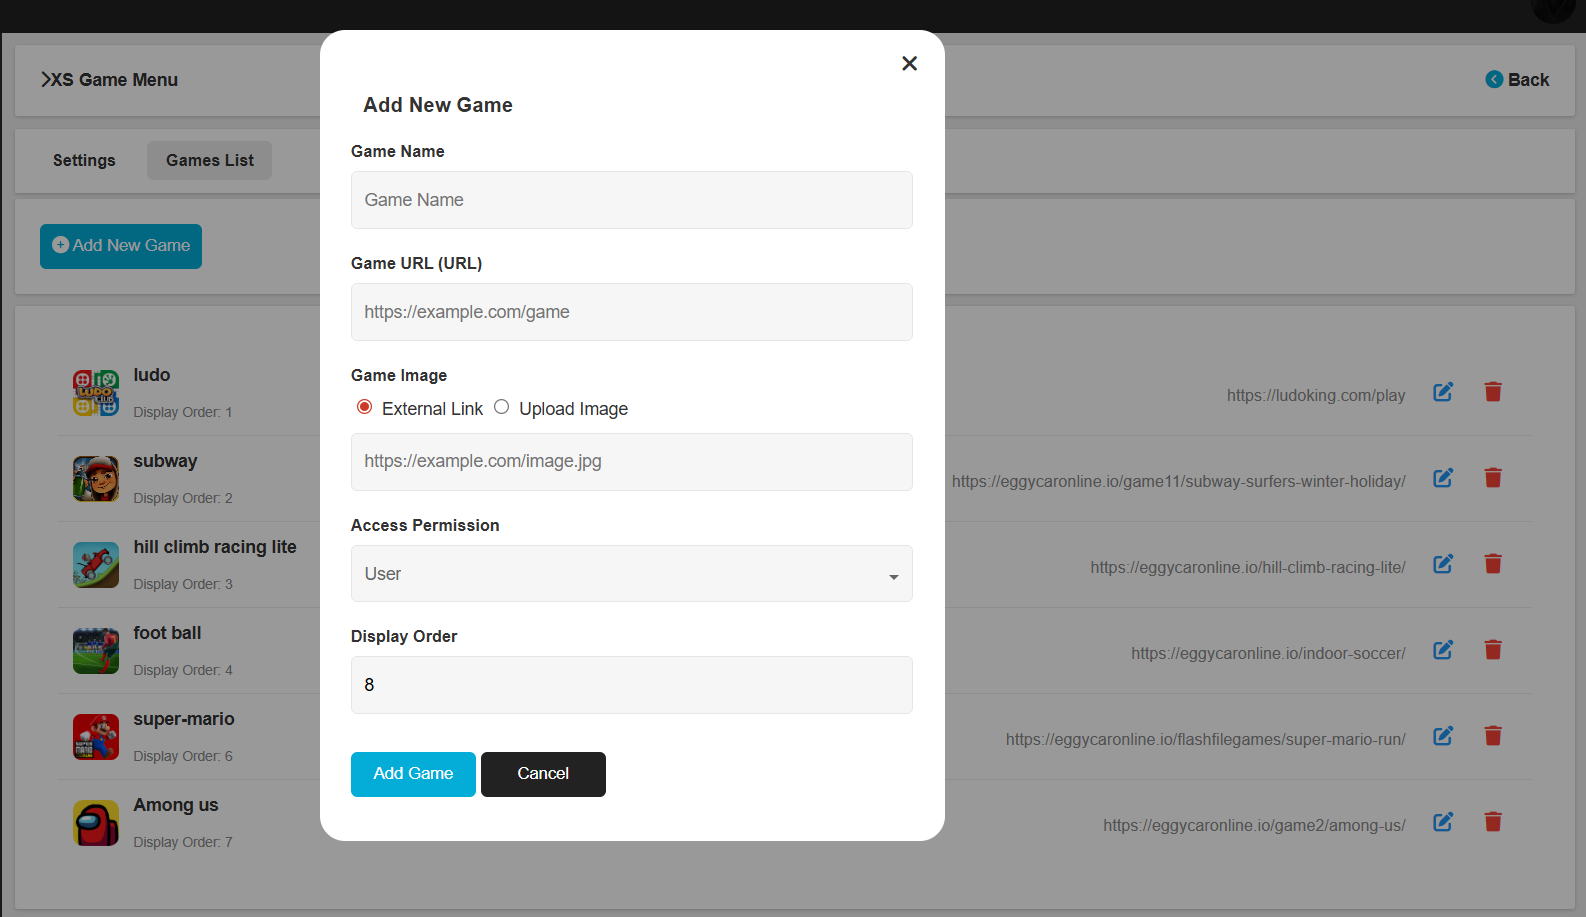Delete the Among us game entry
The width and height of the screenshot is (1586, 917).
1492,822
